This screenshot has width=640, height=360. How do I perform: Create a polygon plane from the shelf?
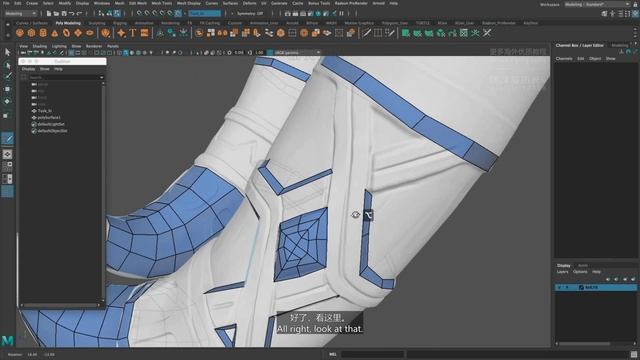(78, 33)
